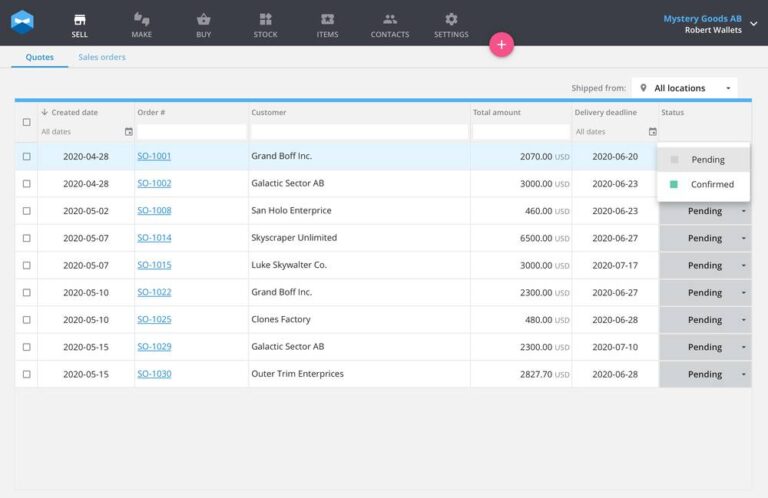Viewport: 768px width, 498px height.
Task: Choose Confirmed from the status menu
Action: click(x=711, y=184)
